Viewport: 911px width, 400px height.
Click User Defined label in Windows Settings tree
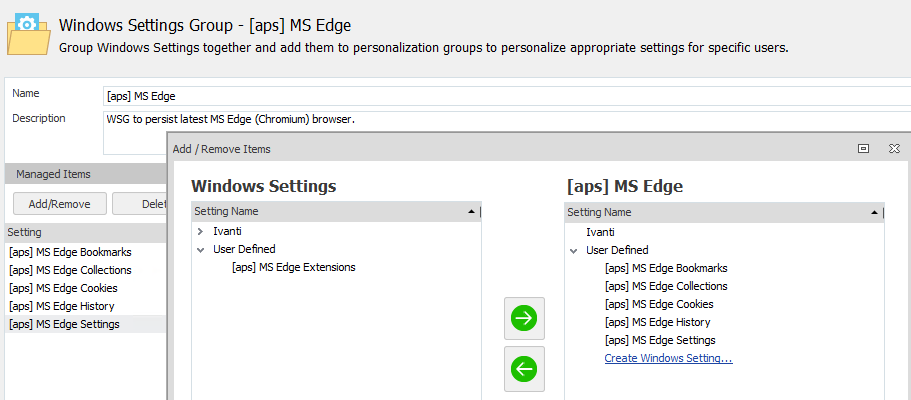click(244, 249)
